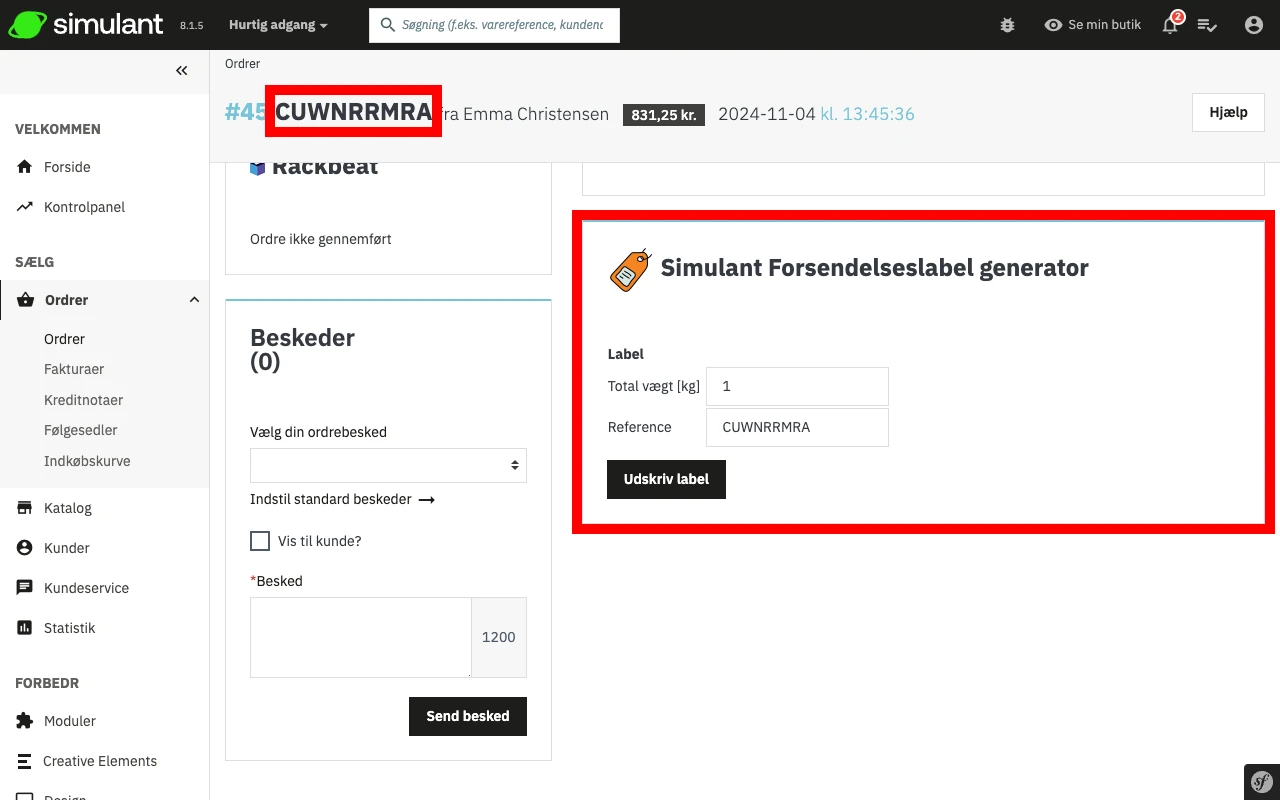The width and height of the screenshot is (1280, 800).
Task: Open Kundeservice in the sidebar
Action: coord(85,588)
